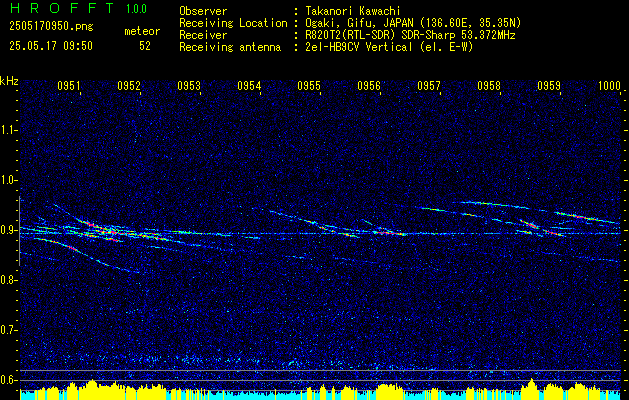Click the Receiver label
This screenshot has height=400, width=629.
203,35
